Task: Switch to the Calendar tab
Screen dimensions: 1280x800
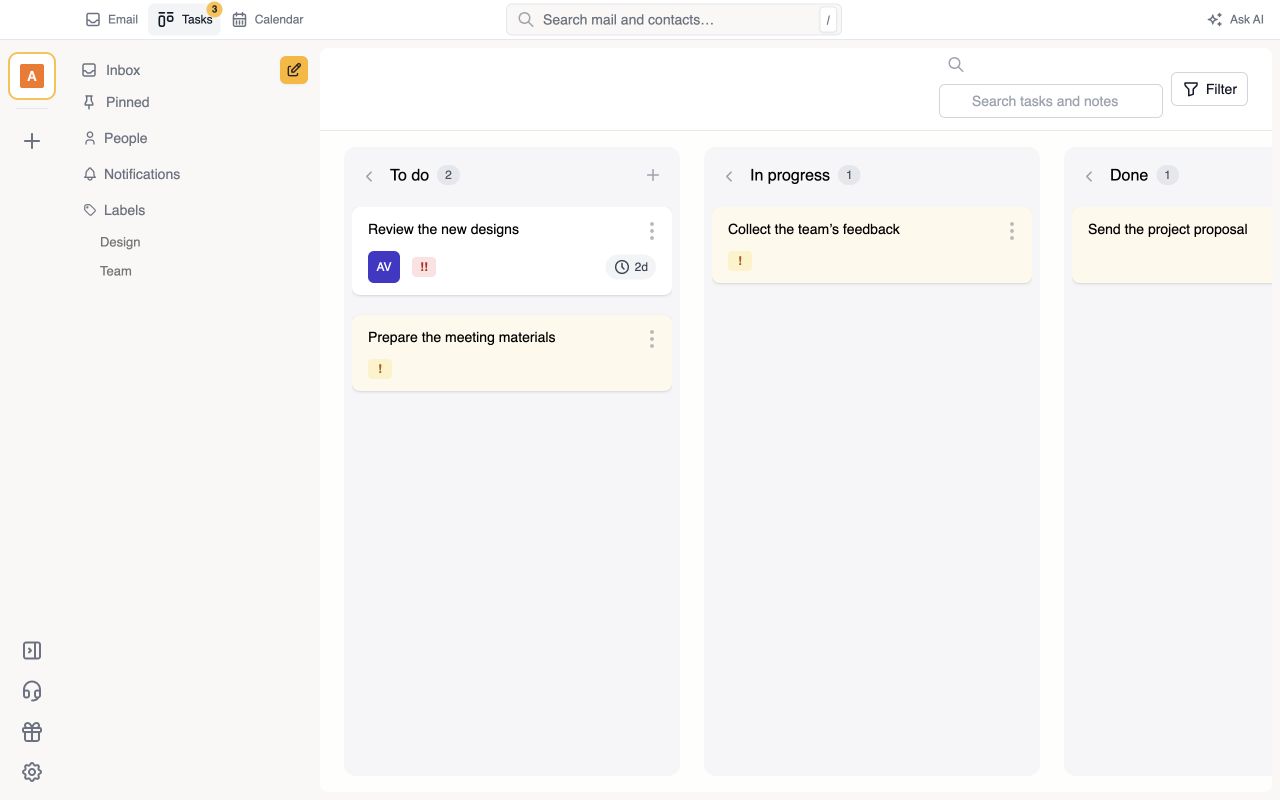Action: [x=268, y=19]
